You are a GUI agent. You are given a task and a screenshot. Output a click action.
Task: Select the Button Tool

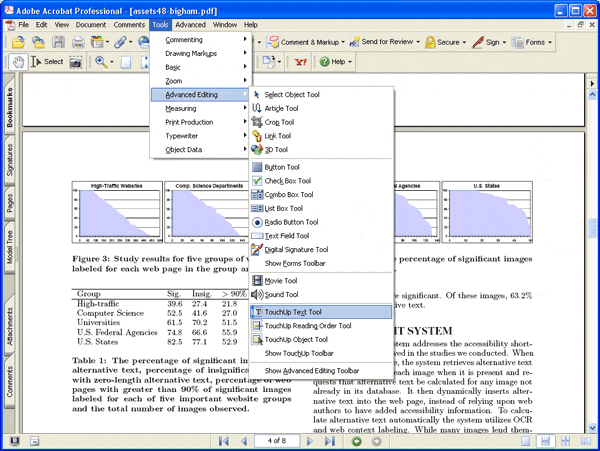tap(321, 167)
